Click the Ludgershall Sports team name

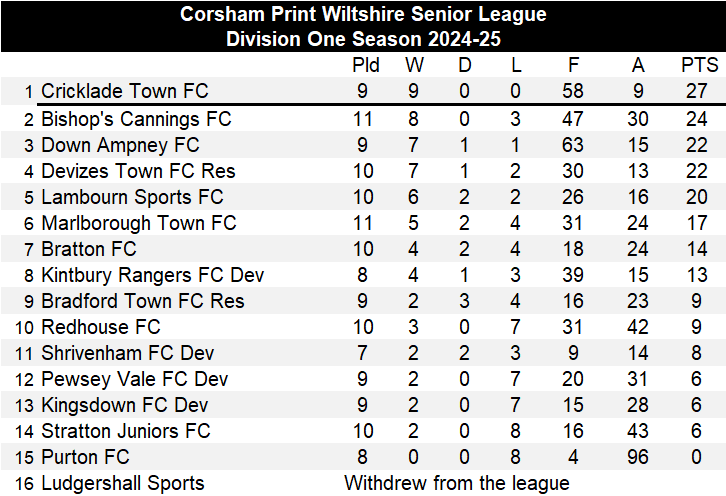122,483
